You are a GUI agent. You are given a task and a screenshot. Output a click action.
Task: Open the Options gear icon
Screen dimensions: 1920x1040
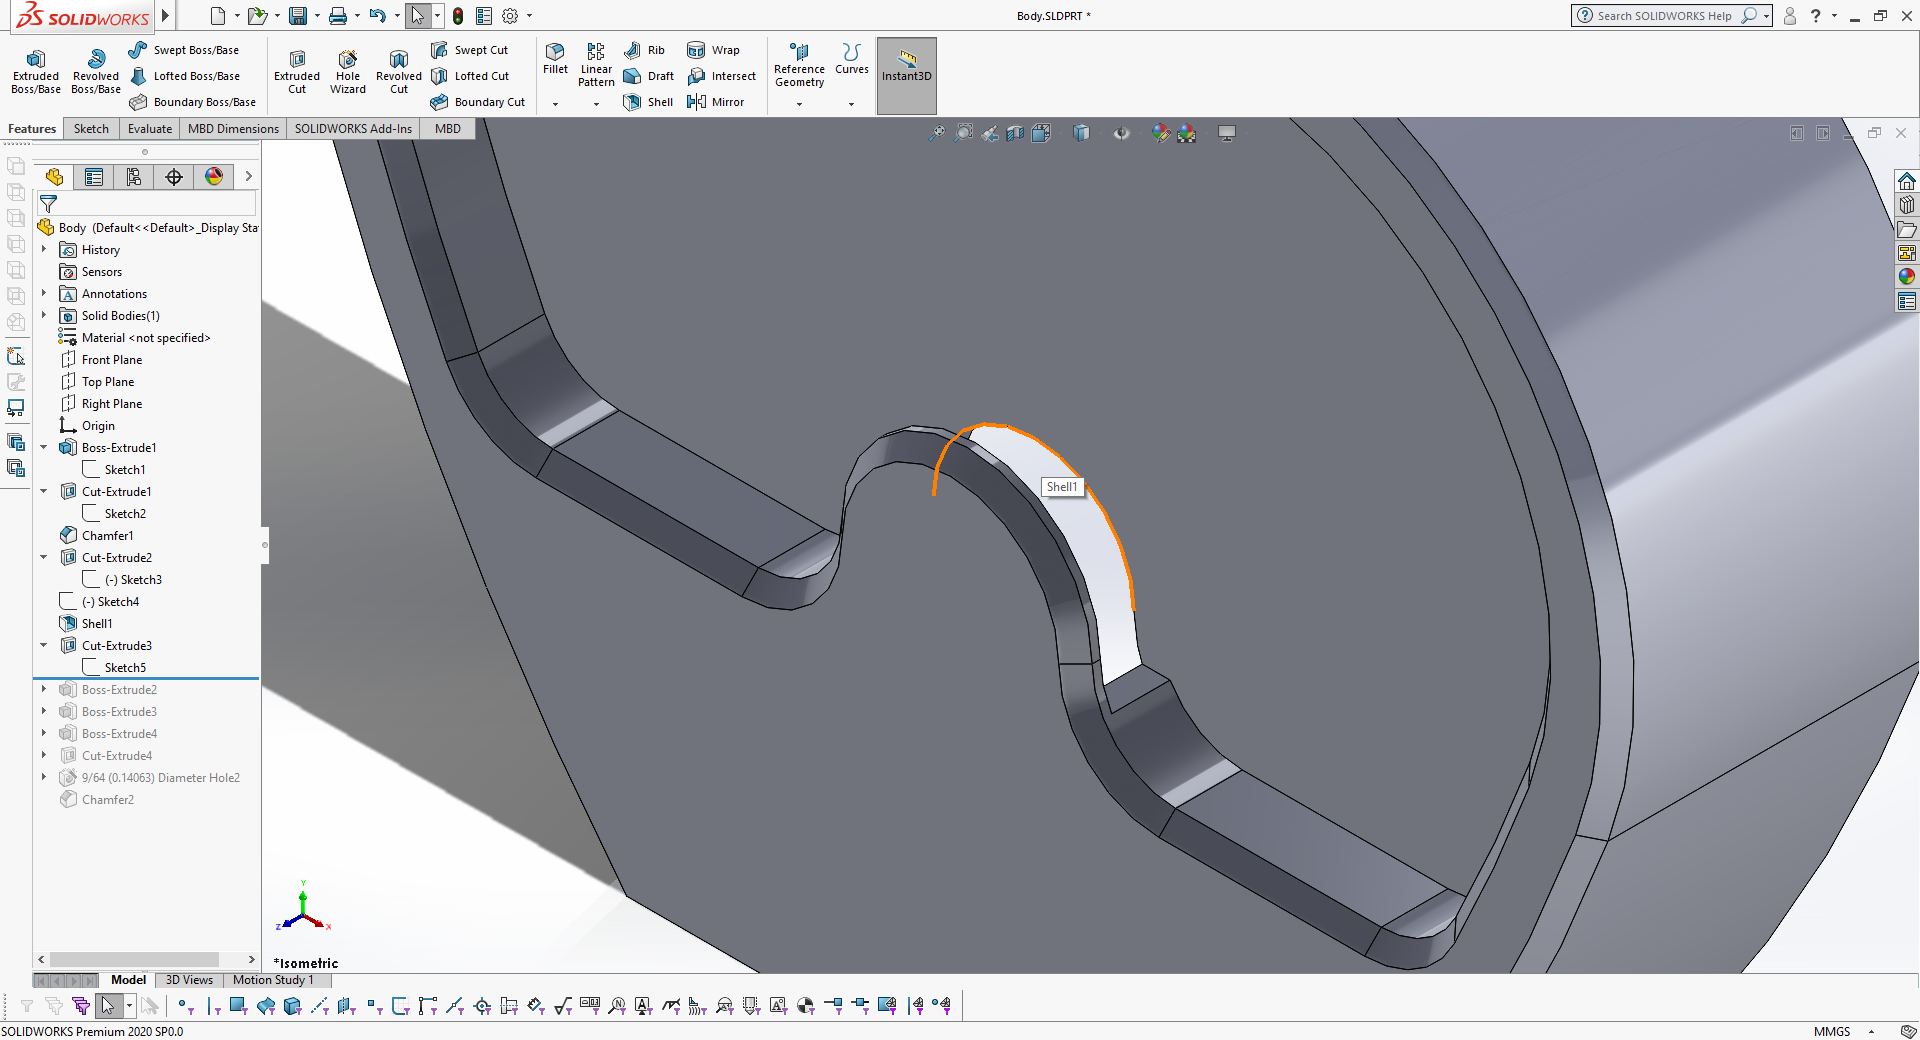510,16
